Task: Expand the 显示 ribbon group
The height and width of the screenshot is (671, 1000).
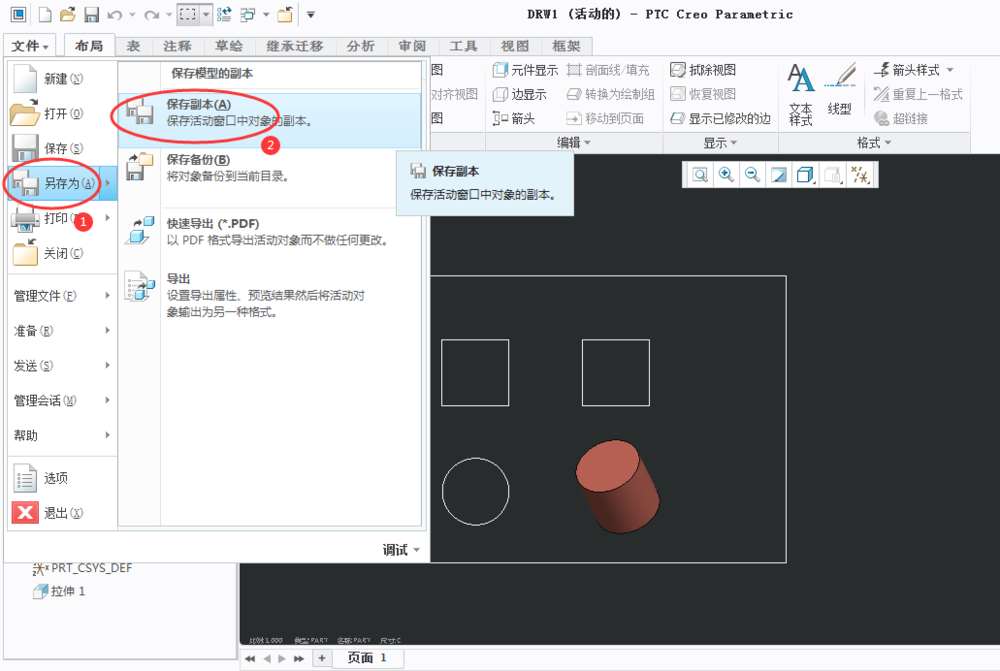Action: coord(720,143)
